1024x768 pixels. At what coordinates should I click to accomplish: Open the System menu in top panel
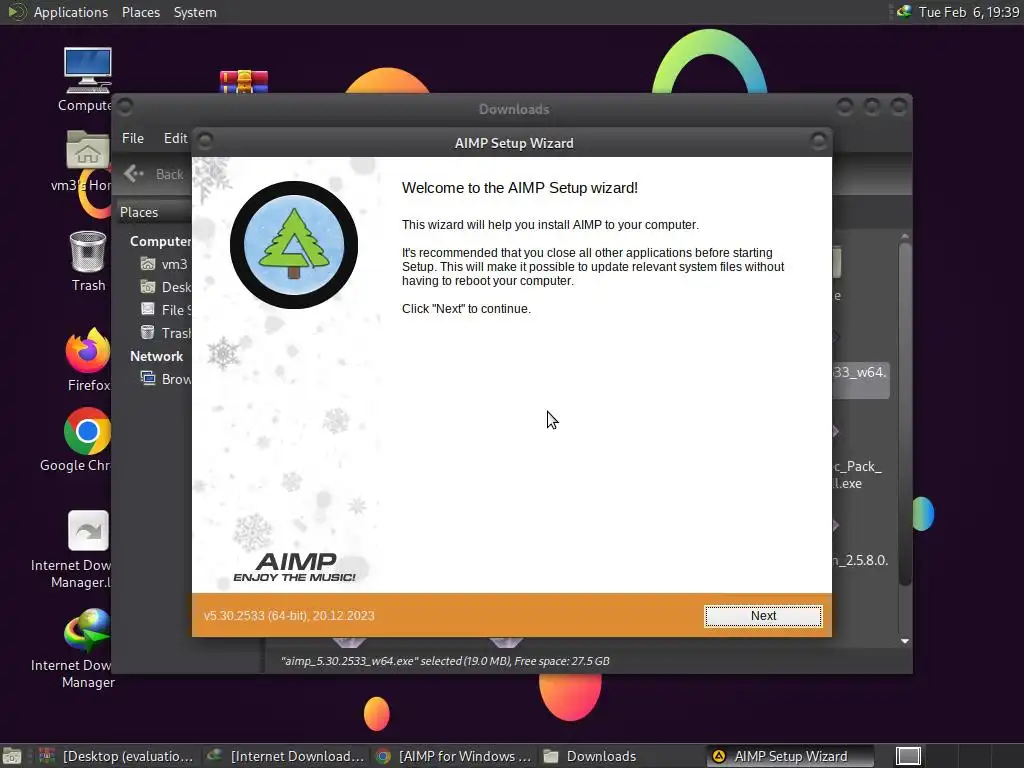point(195,12)
